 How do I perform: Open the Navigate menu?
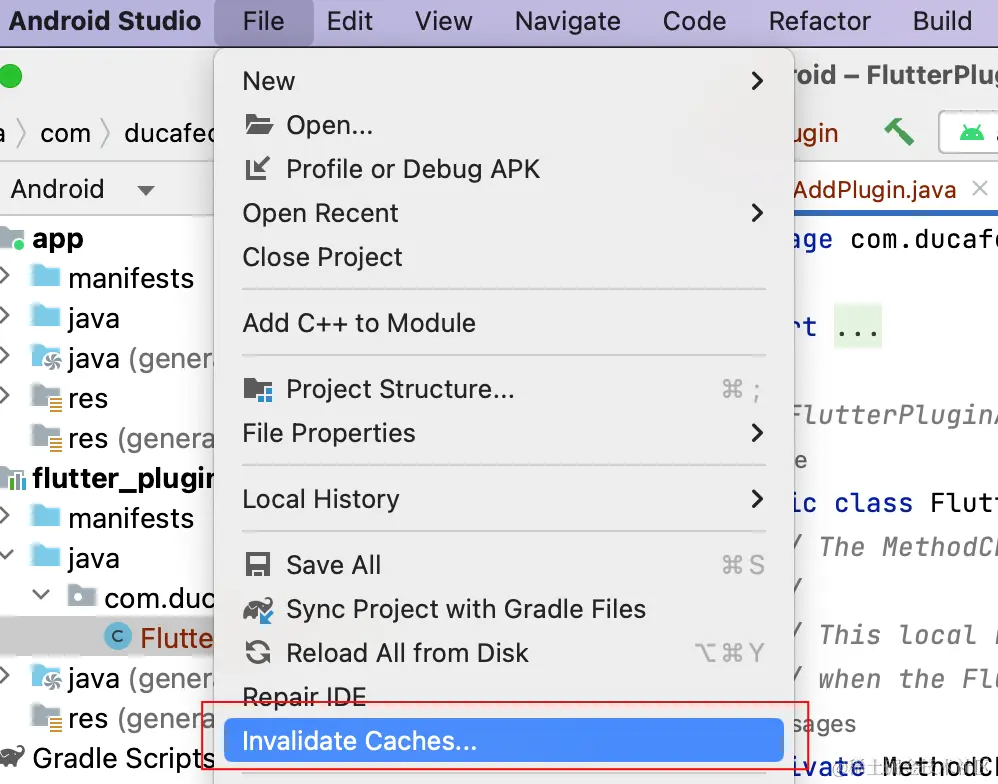click(567, 22)
